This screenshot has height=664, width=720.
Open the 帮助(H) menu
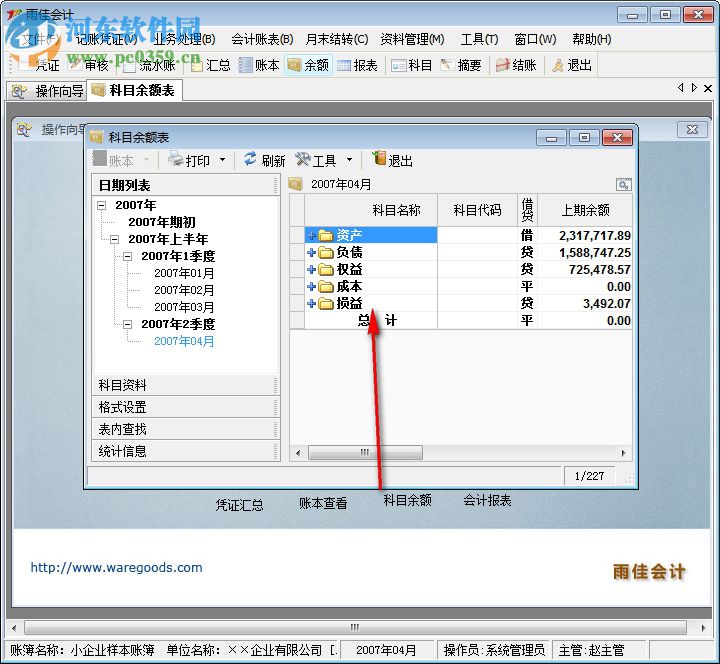coord(591,39)
